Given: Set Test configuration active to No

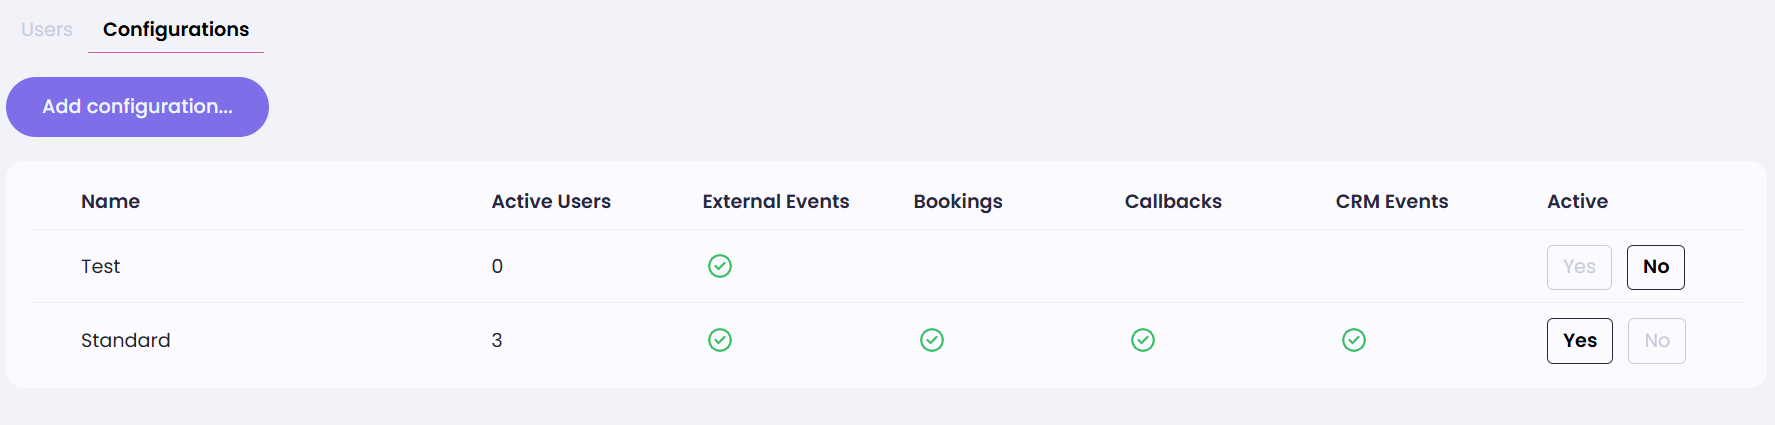Looking at the screenshot, I should tap(1656, 267).
